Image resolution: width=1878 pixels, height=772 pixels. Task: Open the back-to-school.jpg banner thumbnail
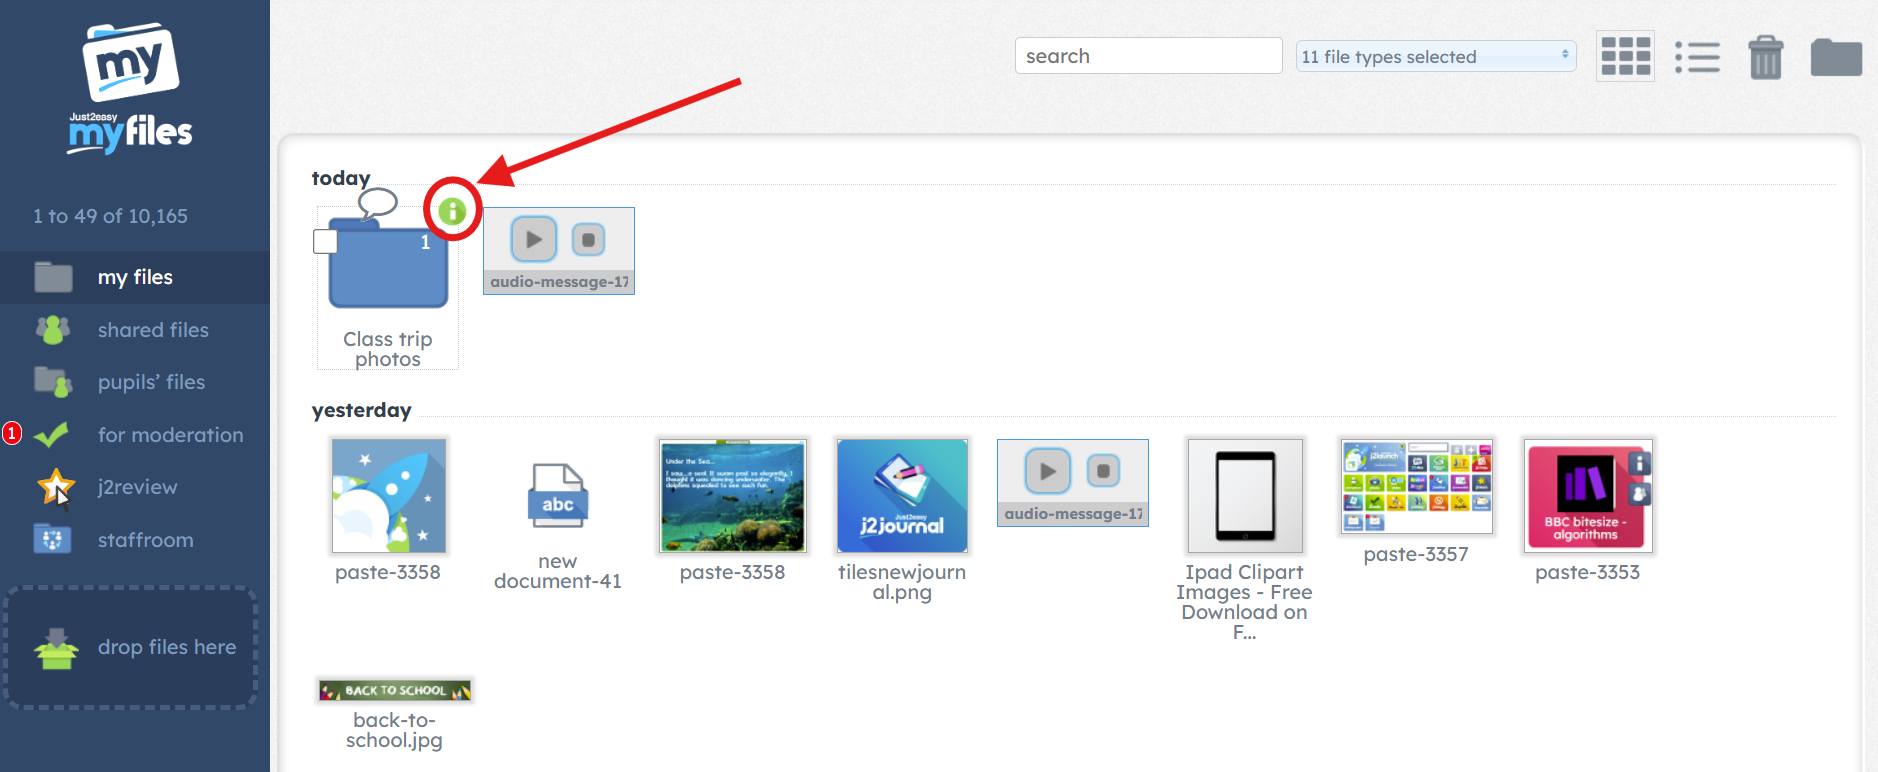pyautogui.click(x=395, y=690)
